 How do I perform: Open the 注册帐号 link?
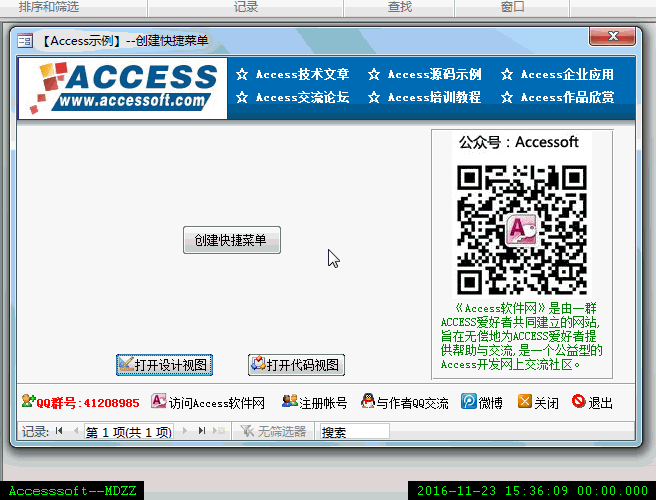[x=323, y=403]
